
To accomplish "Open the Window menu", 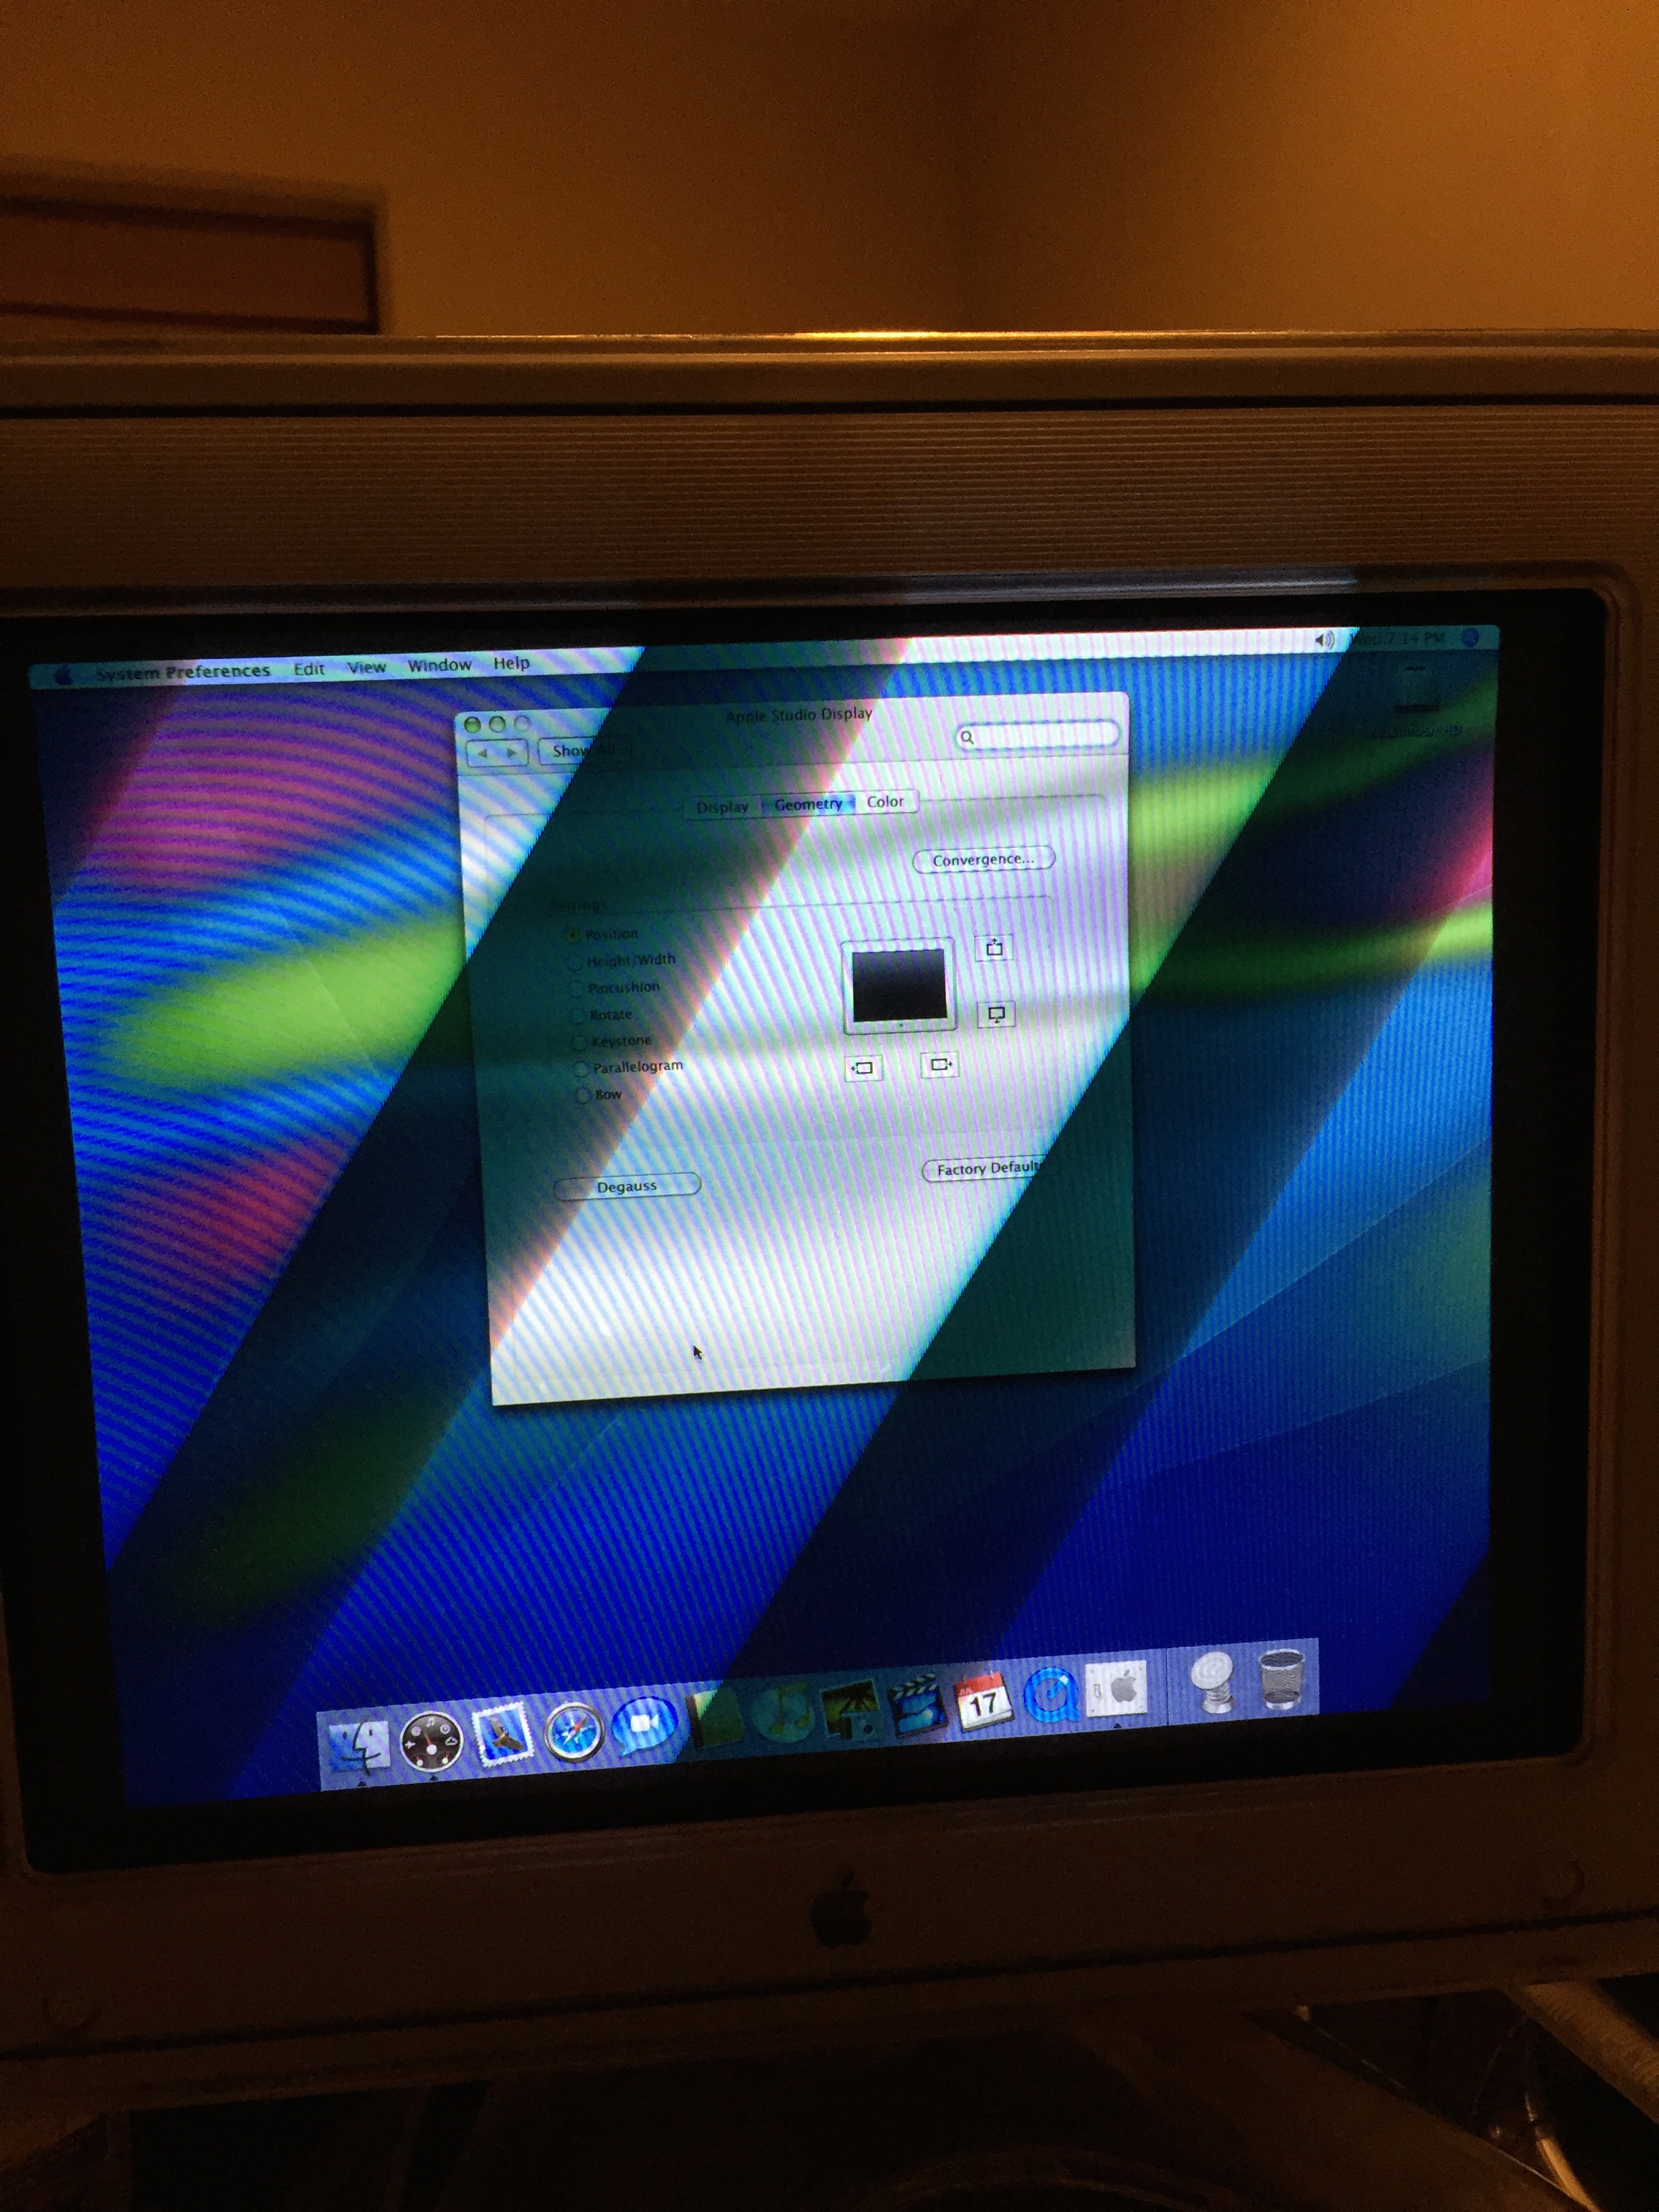I will pos(439,666).
